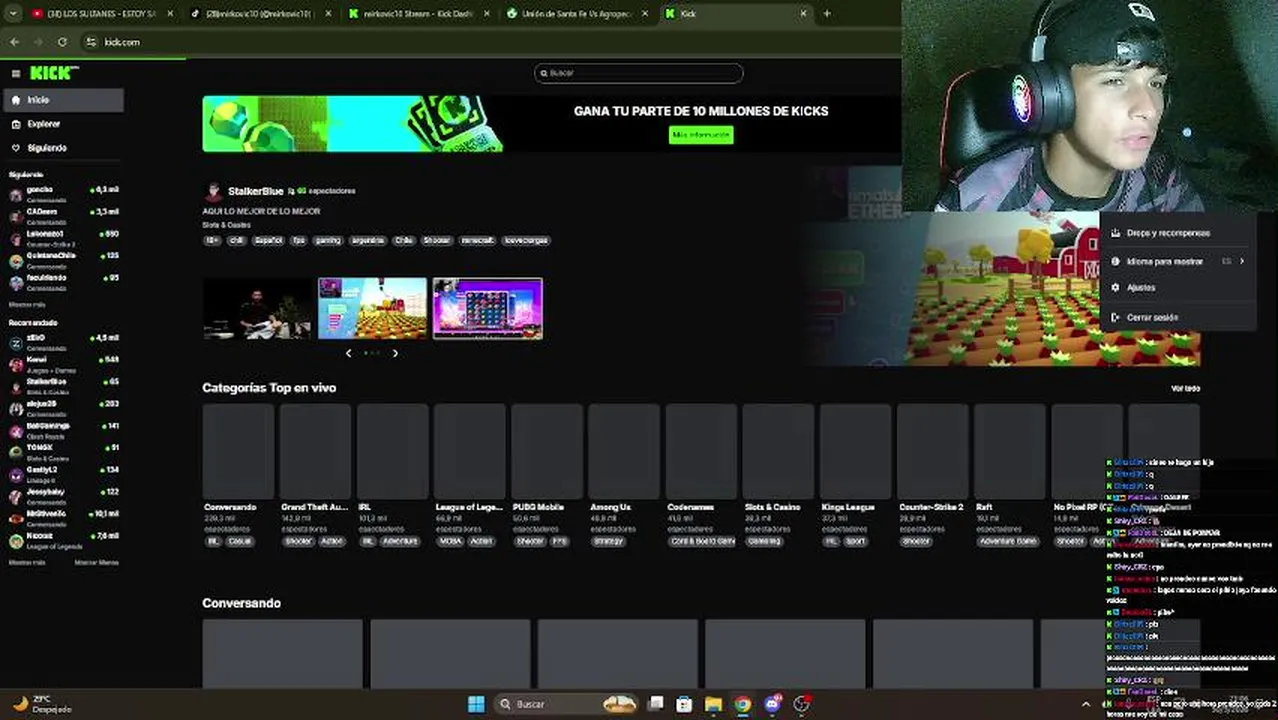1278x720 pixels.
Task: Go back with the browser back arrow
Action: coord(14,42)
